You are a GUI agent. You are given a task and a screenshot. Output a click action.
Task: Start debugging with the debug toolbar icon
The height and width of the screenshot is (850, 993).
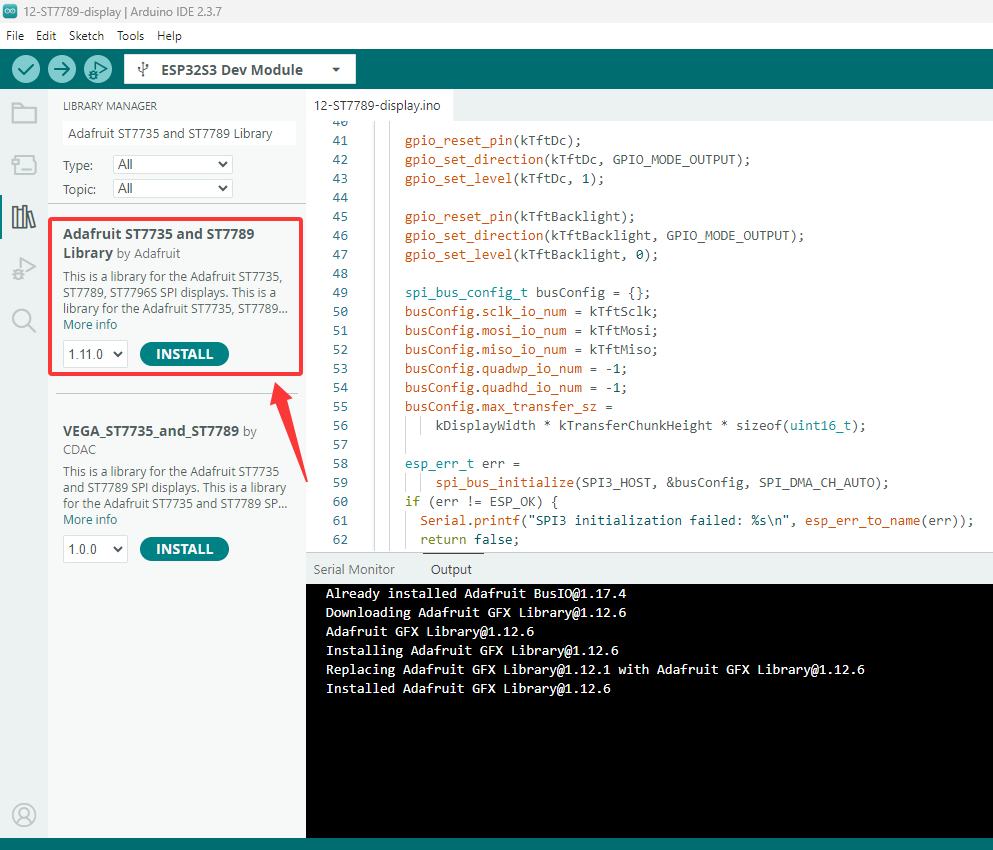(98, 69)
